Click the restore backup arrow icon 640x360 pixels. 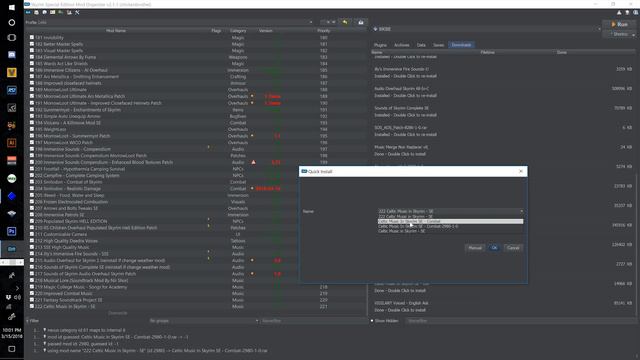coord(345,22)
